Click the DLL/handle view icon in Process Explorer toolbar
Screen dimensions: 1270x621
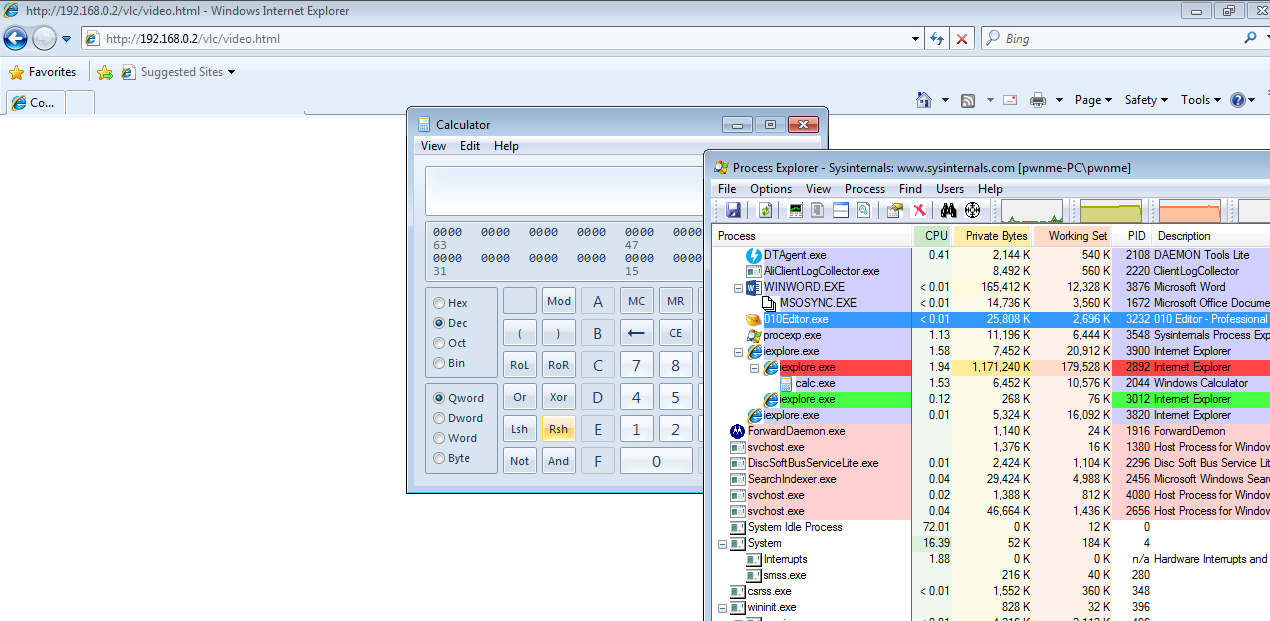click(x=863, y=210)
